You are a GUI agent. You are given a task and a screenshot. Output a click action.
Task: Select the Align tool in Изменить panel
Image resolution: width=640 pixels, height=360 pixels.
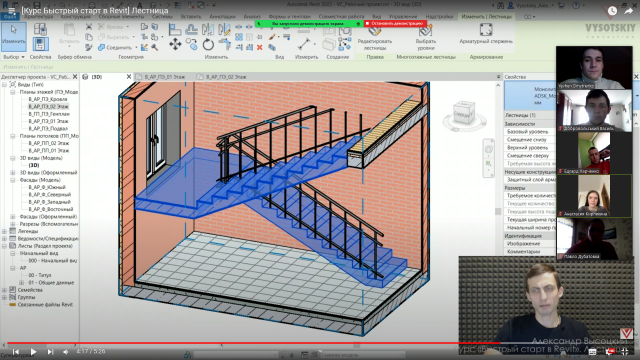(175, 29)
